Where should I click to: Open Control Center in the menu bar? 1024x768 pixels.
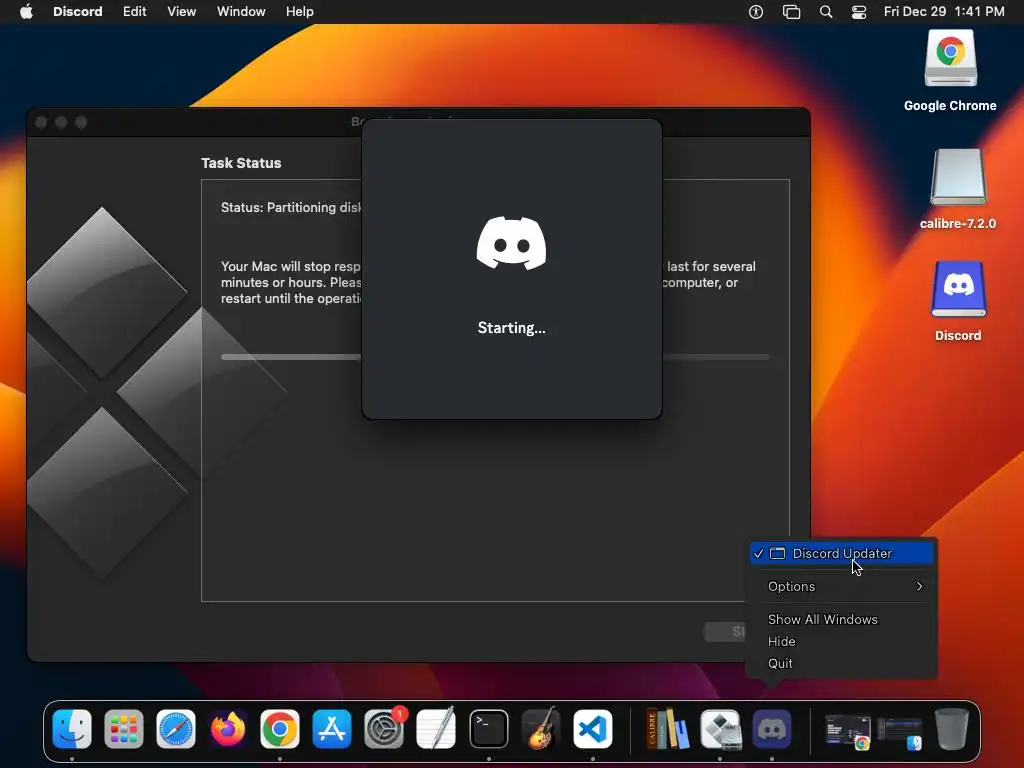pos(859,12)
